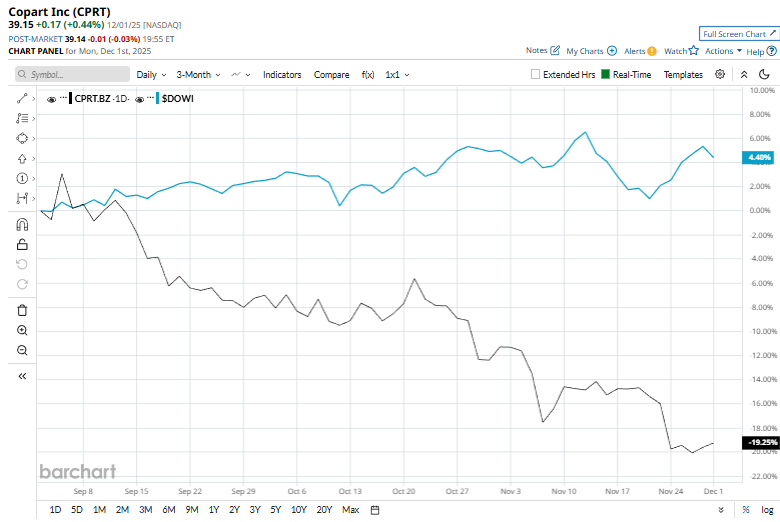
Task: Switch to dark mode moon icon
Action: (765, 74)
